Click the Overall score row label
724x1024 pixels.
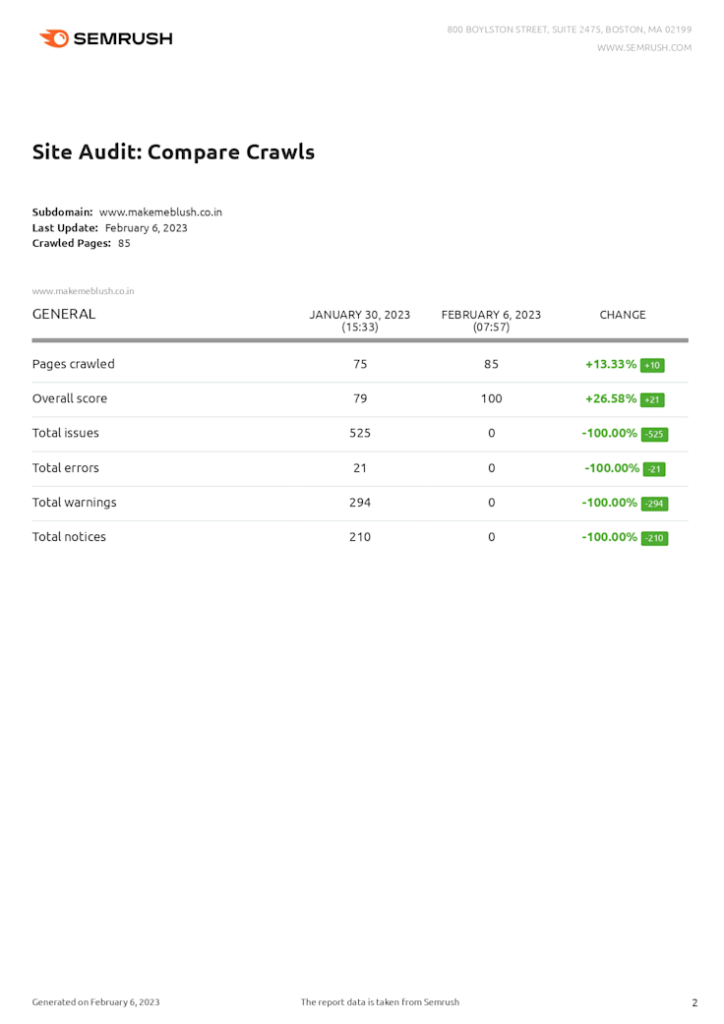click(70, 399)
